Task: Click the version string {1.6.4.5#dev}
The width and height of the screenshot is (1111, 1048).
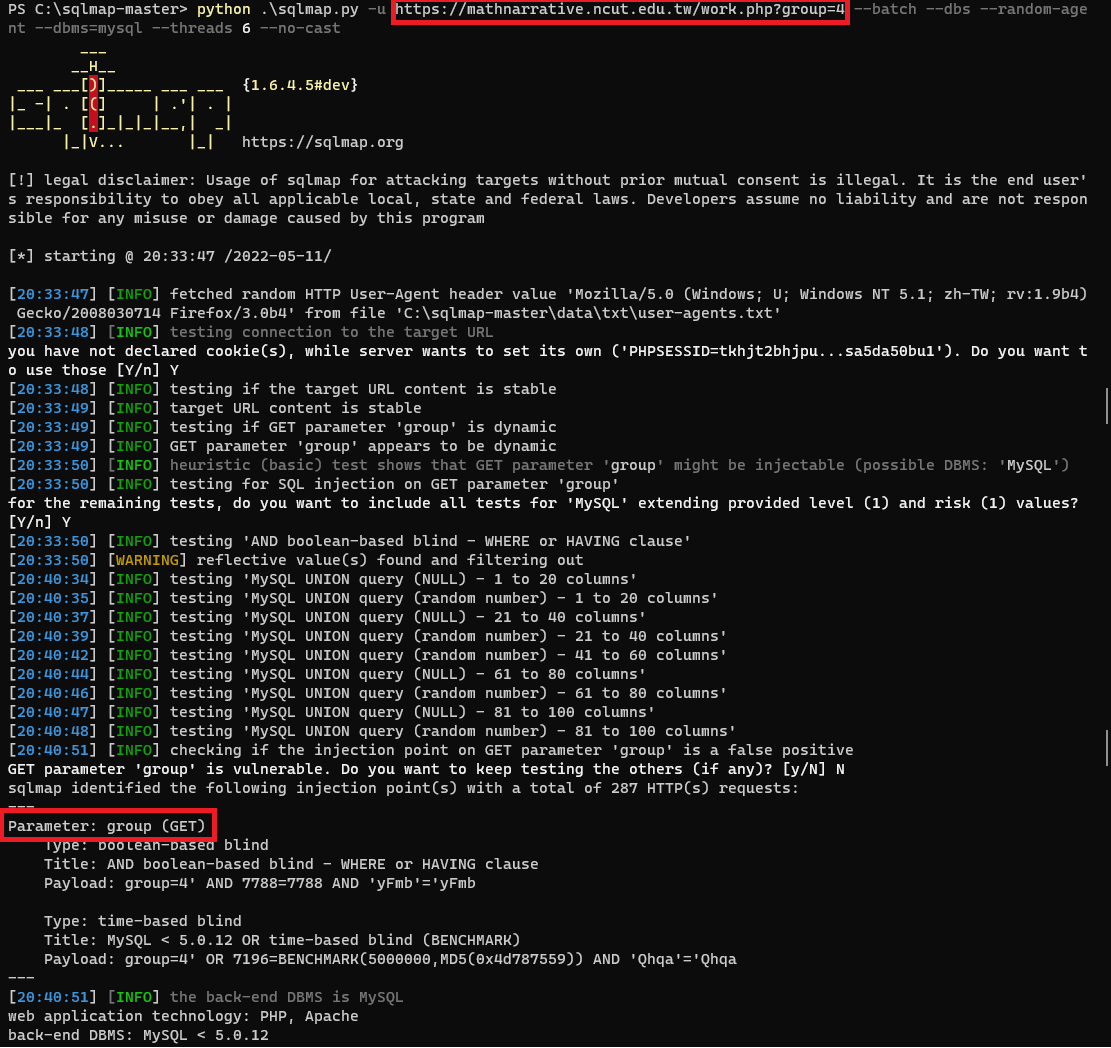Action: (x=300, y=85)
